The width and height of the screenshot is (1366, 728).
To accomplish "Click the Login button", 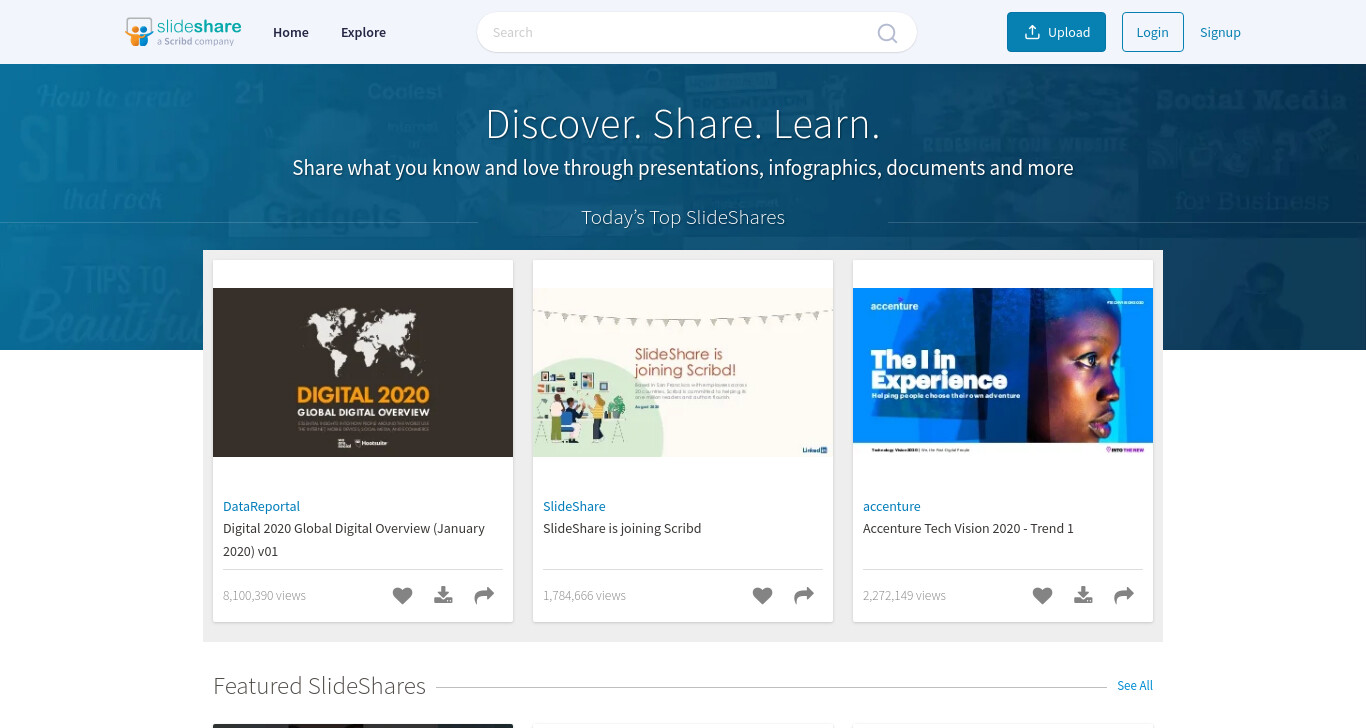I will 1153,32.
